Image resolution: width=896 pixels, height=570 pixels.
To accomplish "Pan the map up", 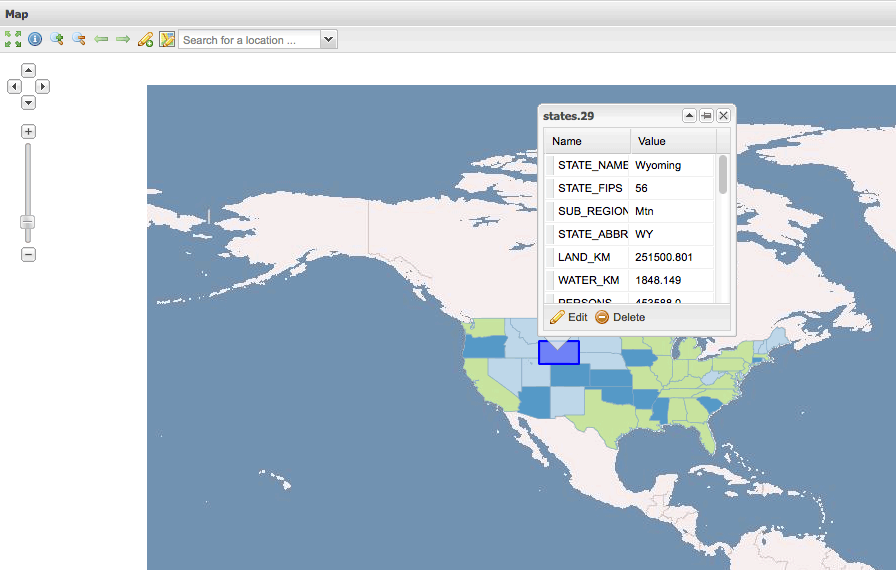I will point(28,71).
